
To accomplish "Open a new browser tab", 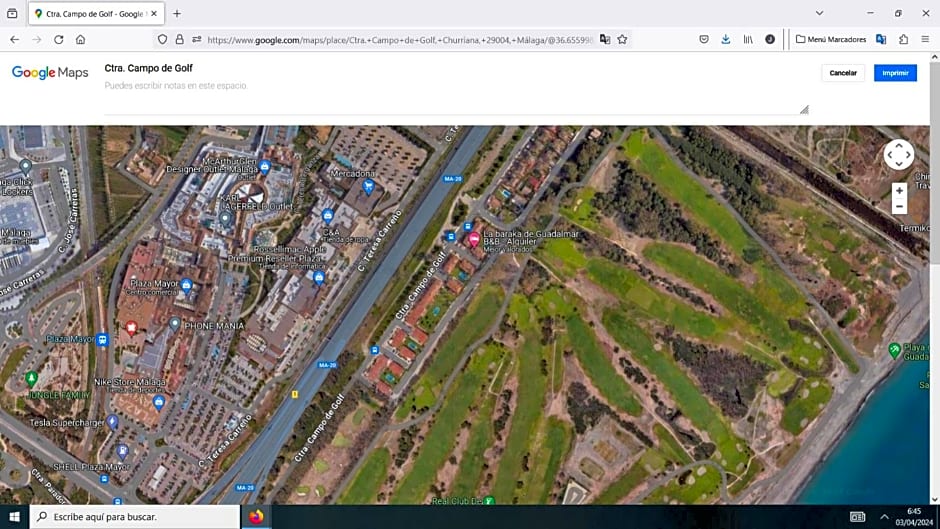I will pos(177,14).
